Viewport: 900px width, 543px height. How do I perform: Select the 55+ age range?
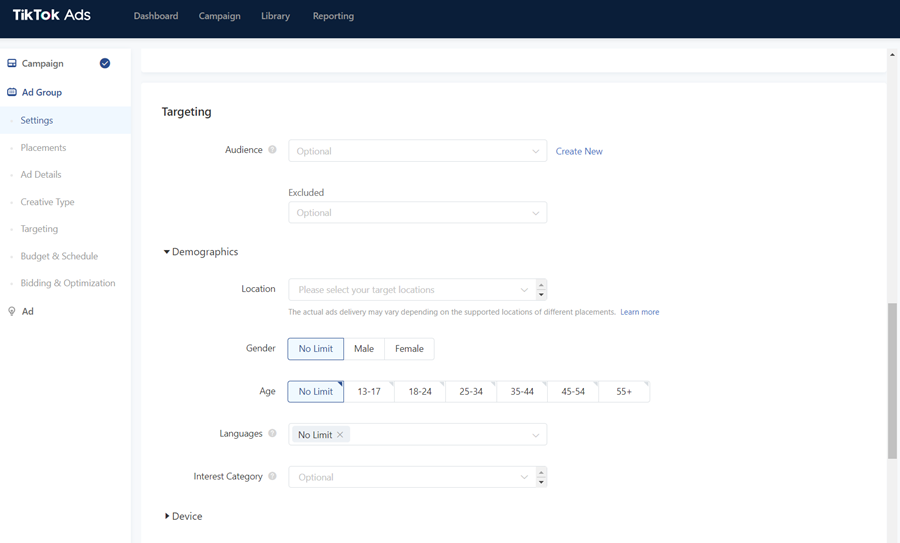pos(624,391)
